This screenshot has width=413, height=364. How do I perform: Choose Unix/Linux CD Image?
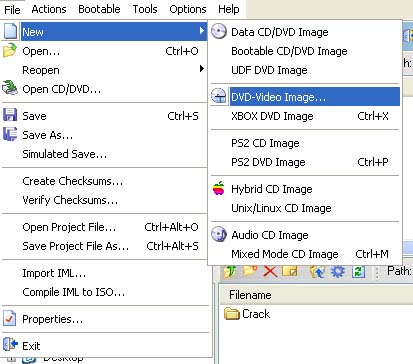tap(305, 208)
